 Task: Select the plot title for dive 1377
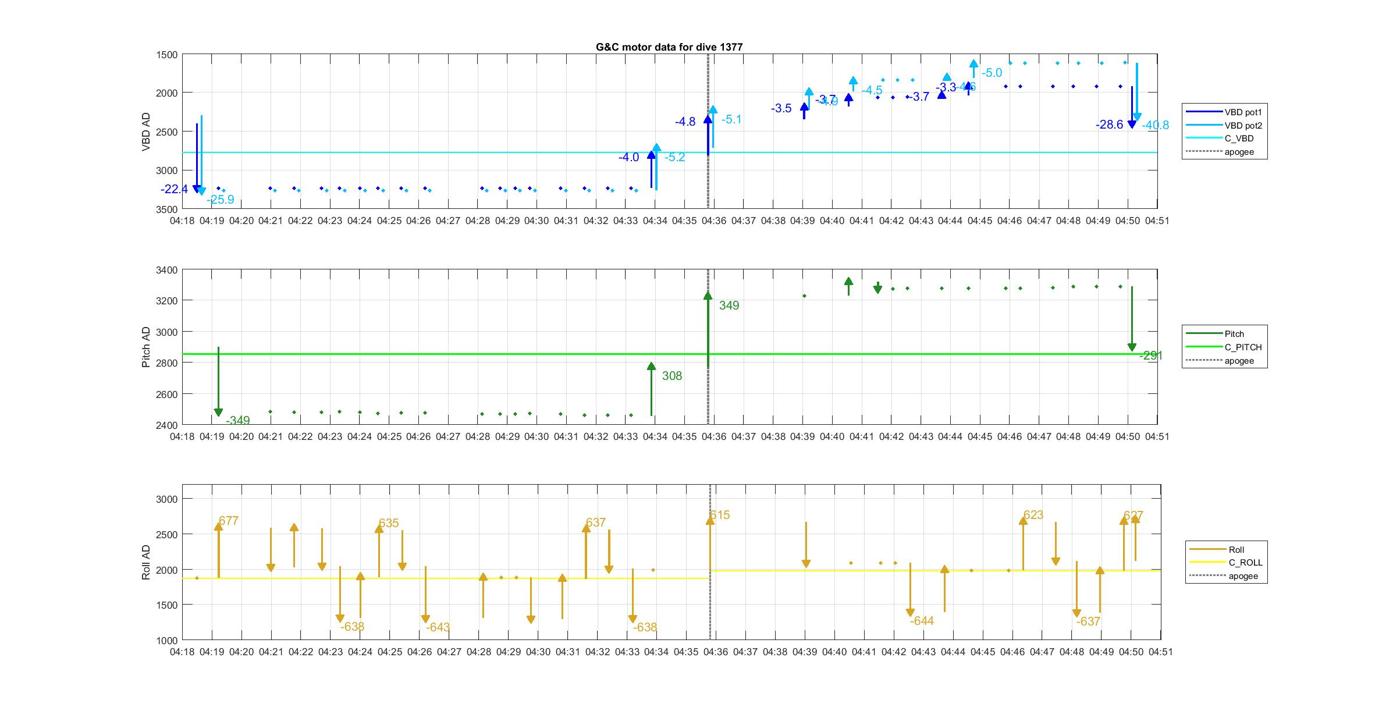click(669, 47)
